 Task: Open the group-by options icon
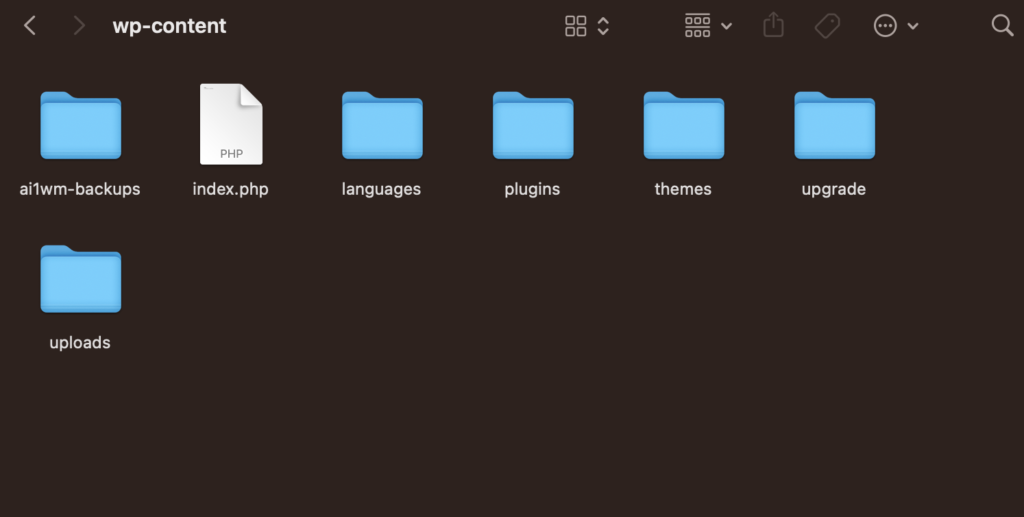coord(697,26)
